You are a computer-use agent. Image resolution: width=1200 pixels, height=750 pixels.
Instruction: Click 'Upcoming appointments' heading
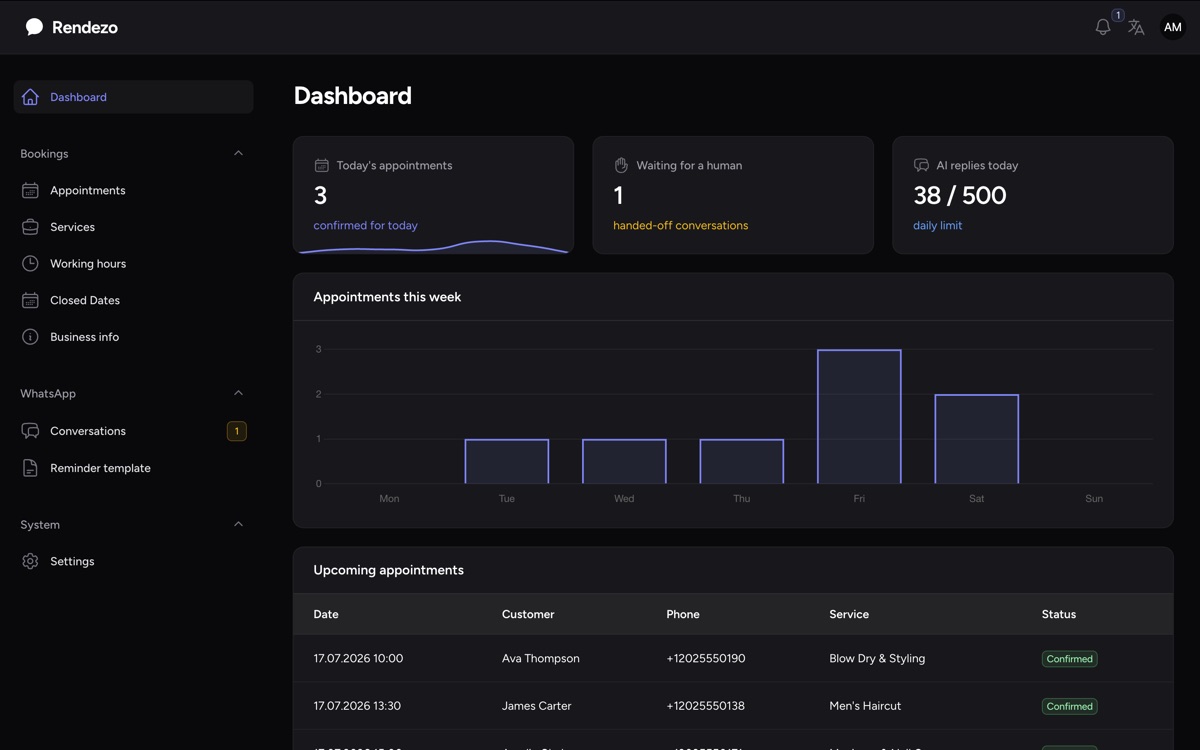[388, 570]
